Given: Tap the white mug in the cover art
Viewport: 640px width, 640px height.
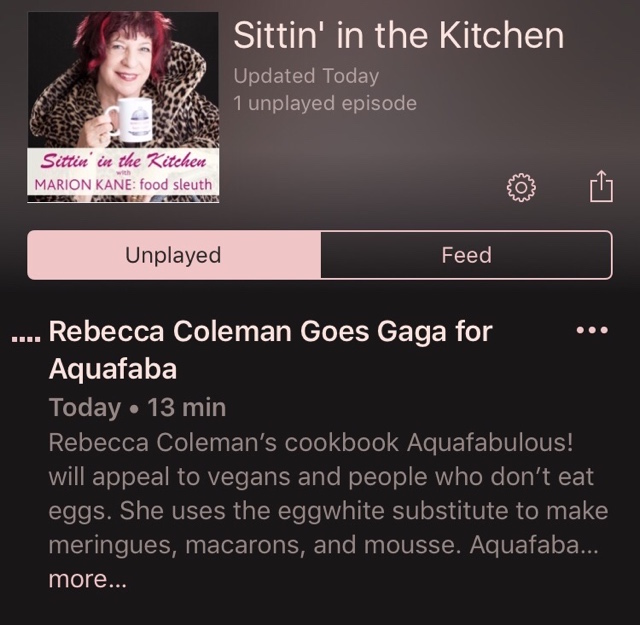Looking at the screenshot, I should 130,120.
